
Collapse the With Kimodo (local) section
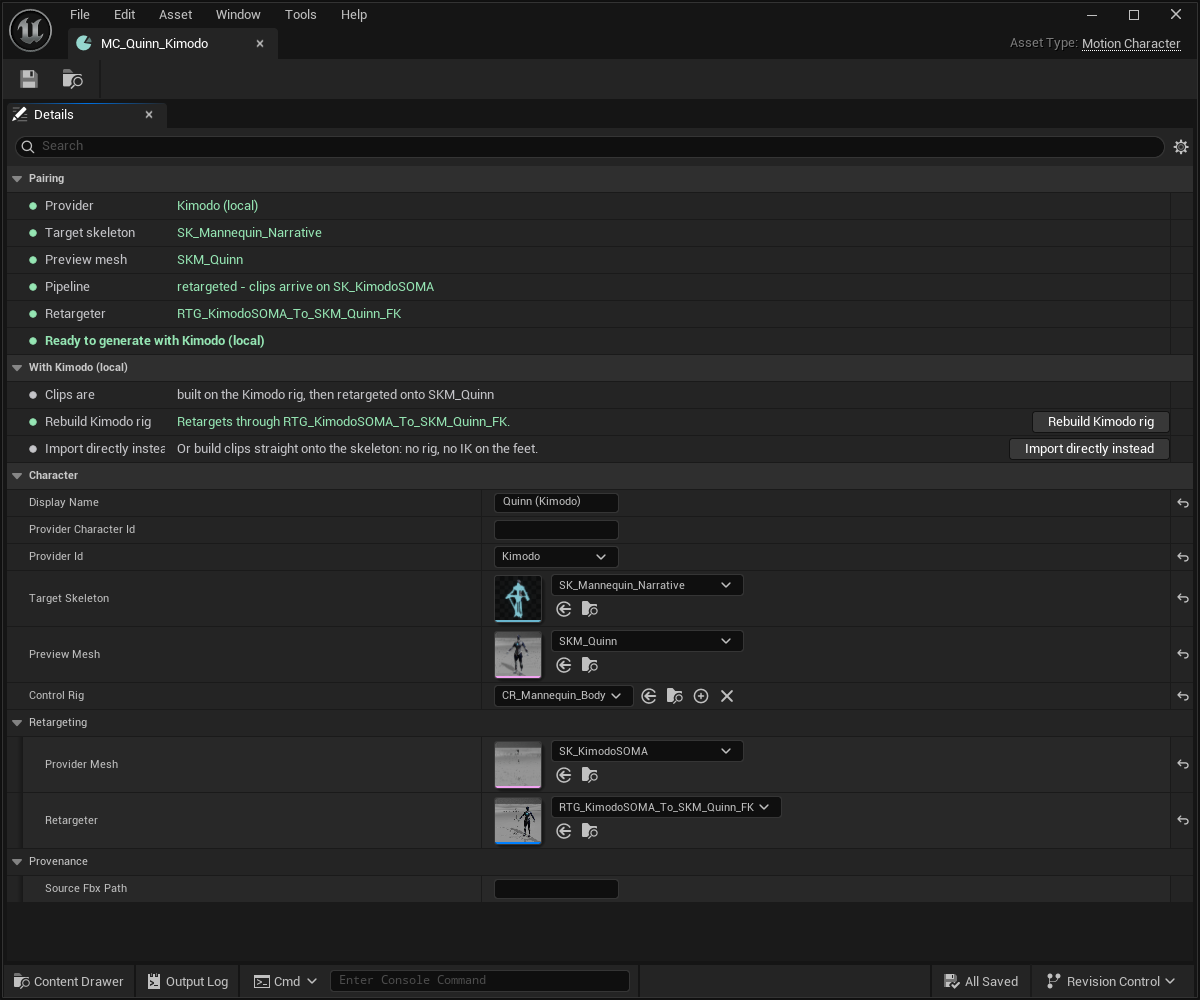18,368
